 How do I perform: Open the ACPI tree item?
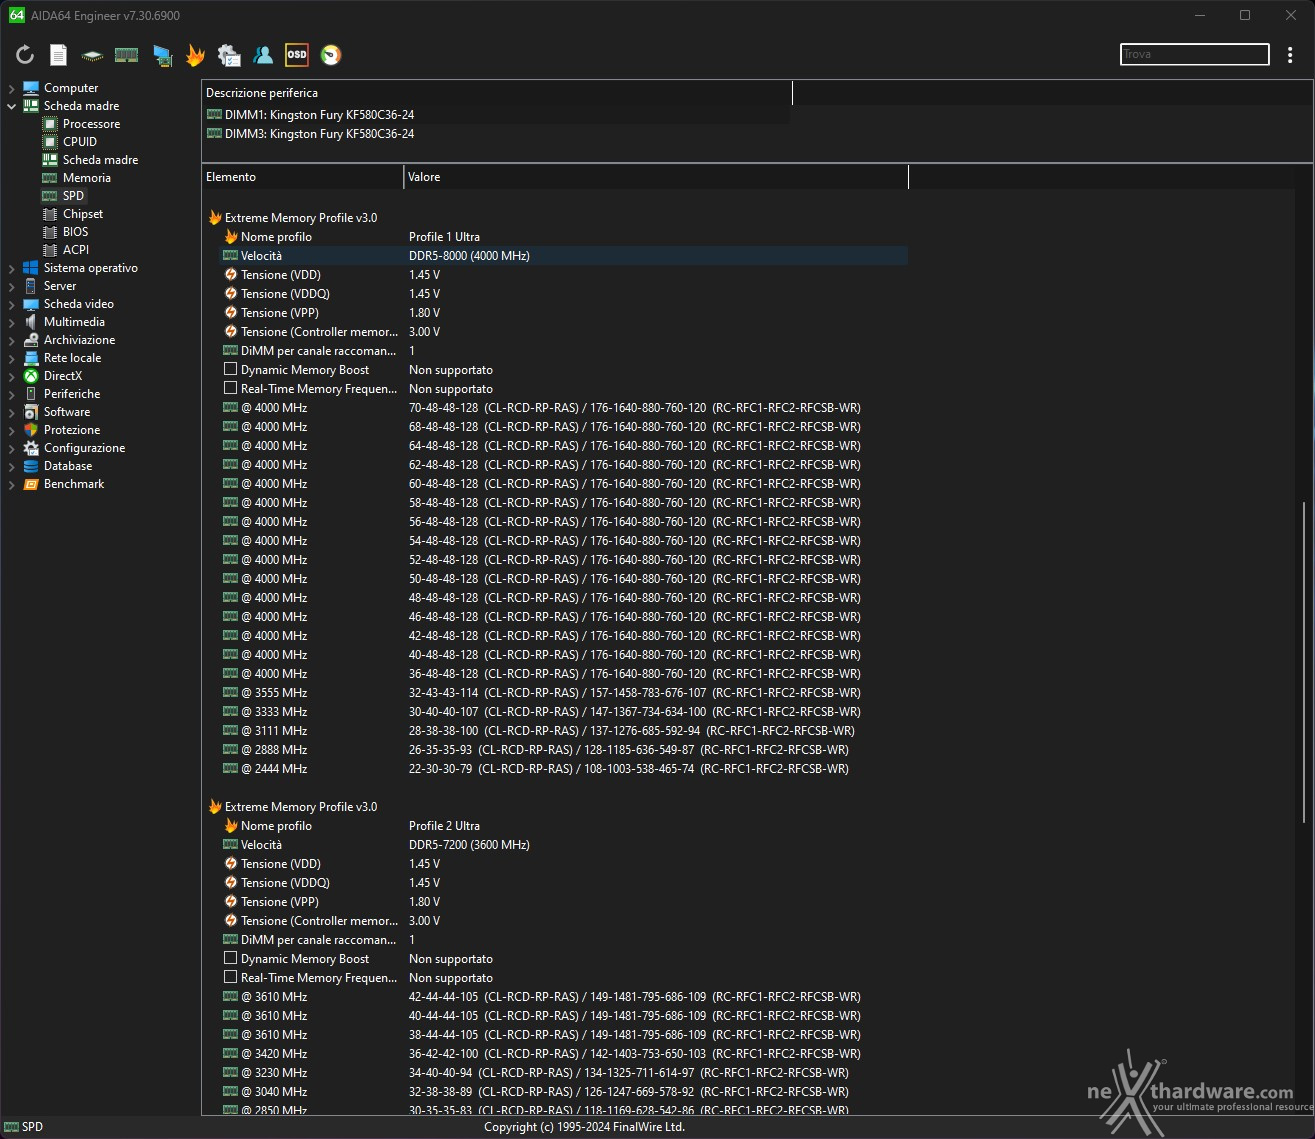point(76,250)
